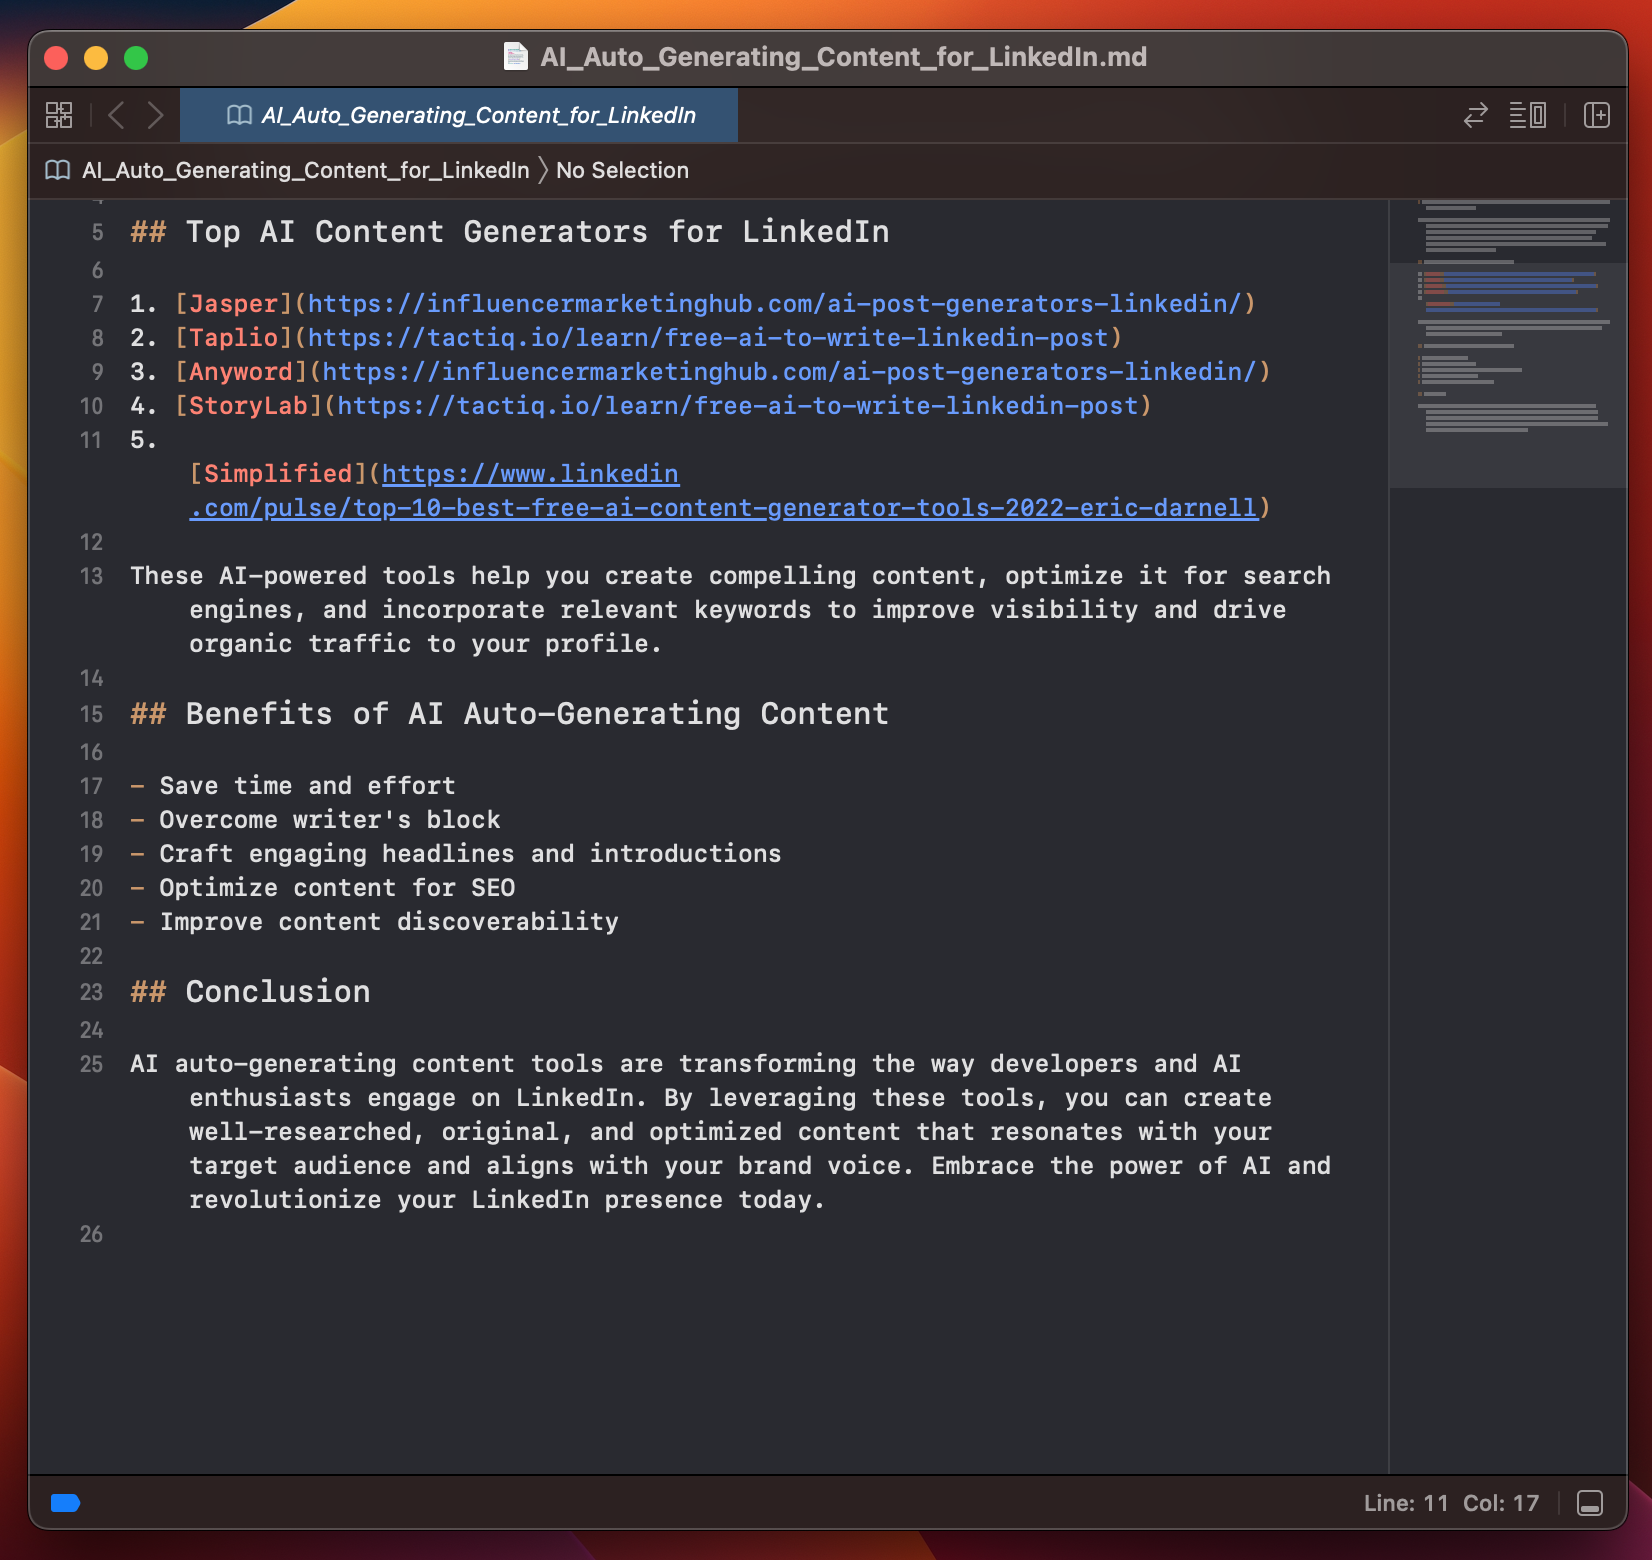Go forward with the right chevron arrow

pos(155,115)
